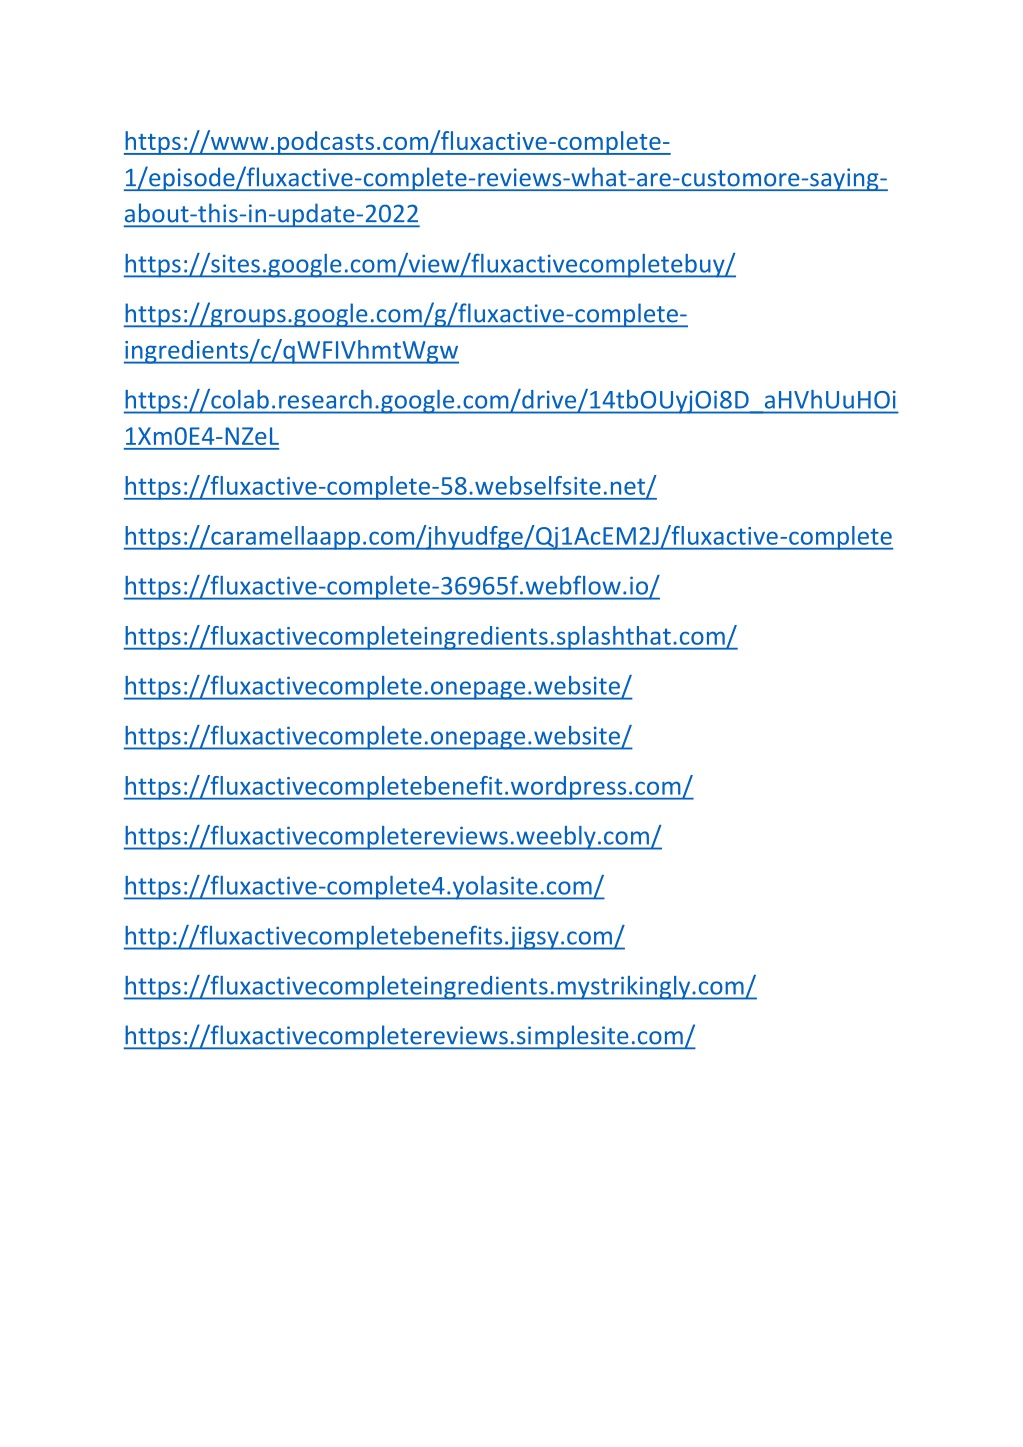The width and height of the screenshot is (1023, 1447).
Task: Click the 'ingredients/c/qWFIVhmtWgw' link line
Action: (291, 350)
